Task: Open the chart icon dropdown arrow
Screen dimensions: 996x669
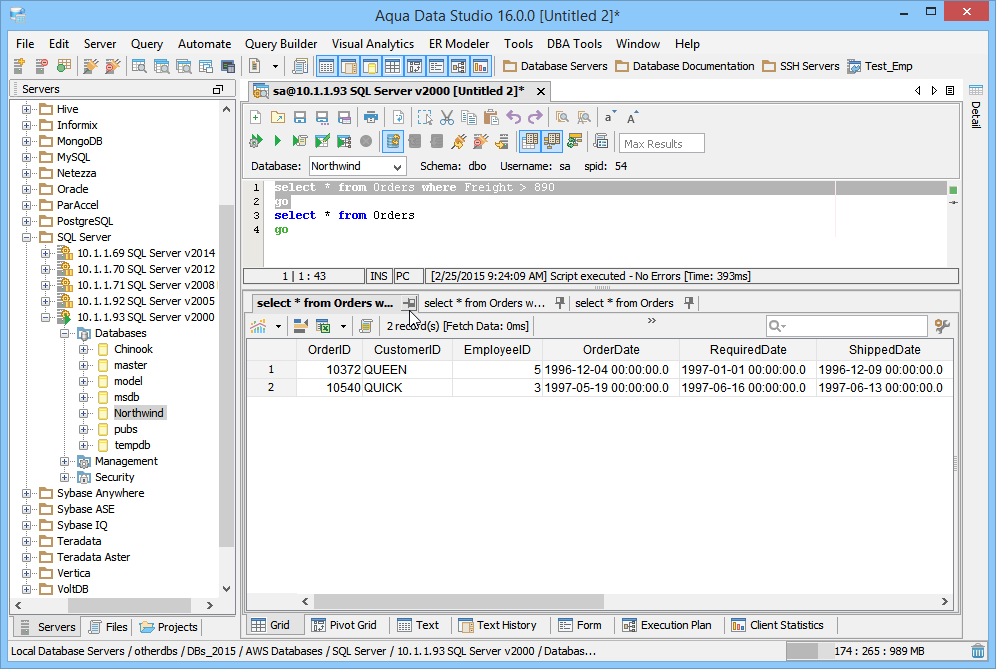Action: coord(278,327)
